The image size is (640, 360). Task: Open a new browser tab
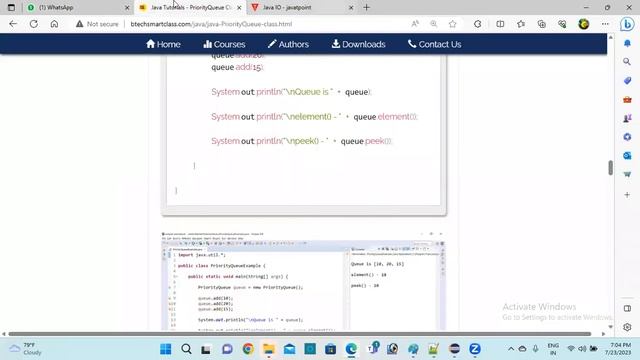(367, 7)
